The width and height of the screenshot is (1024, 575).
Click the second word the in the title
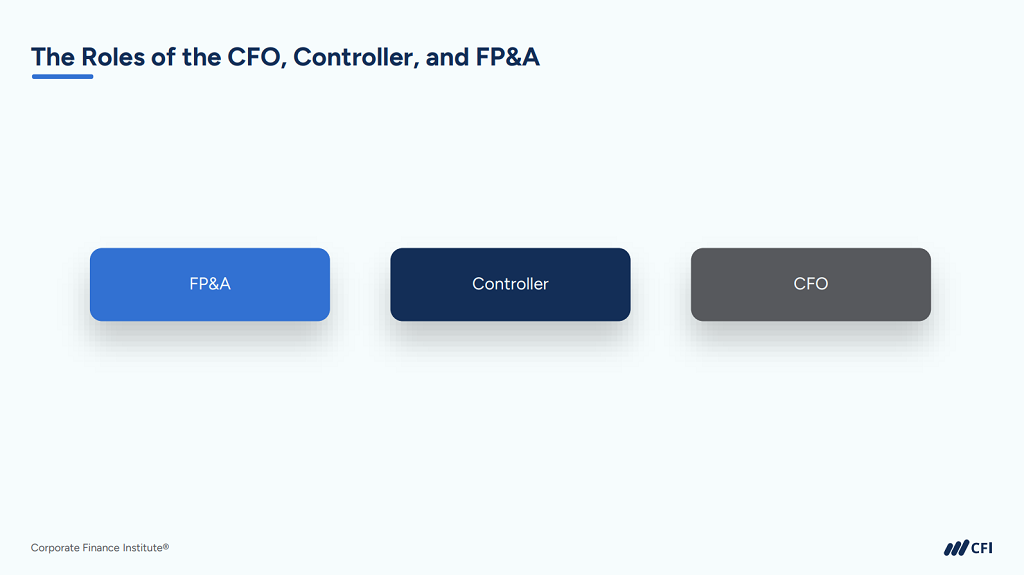point(201,58)
